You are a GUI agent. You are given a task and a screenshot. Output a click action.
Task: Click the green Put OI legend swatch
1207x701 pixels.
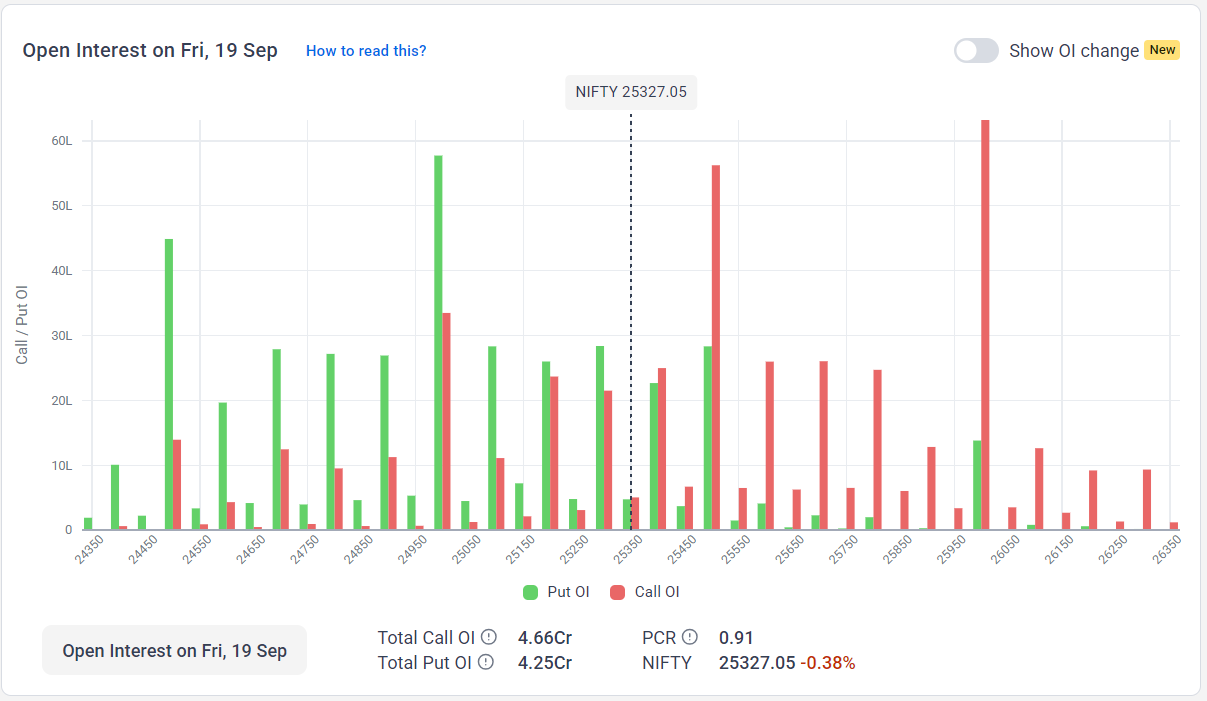click(531, 592)
